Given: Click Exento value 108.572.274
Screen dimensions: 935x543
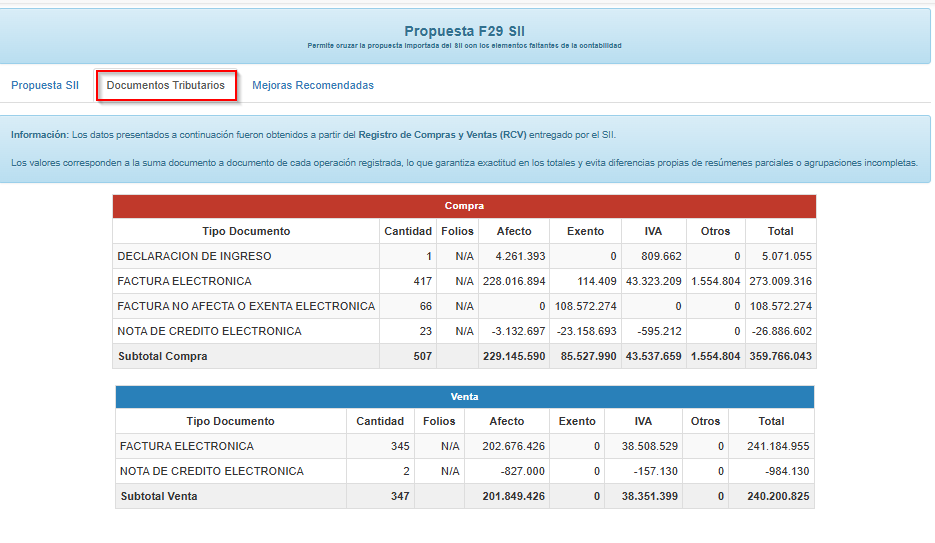Looking at the screenshot, I should pyautogui.click(x=586, y=306).
